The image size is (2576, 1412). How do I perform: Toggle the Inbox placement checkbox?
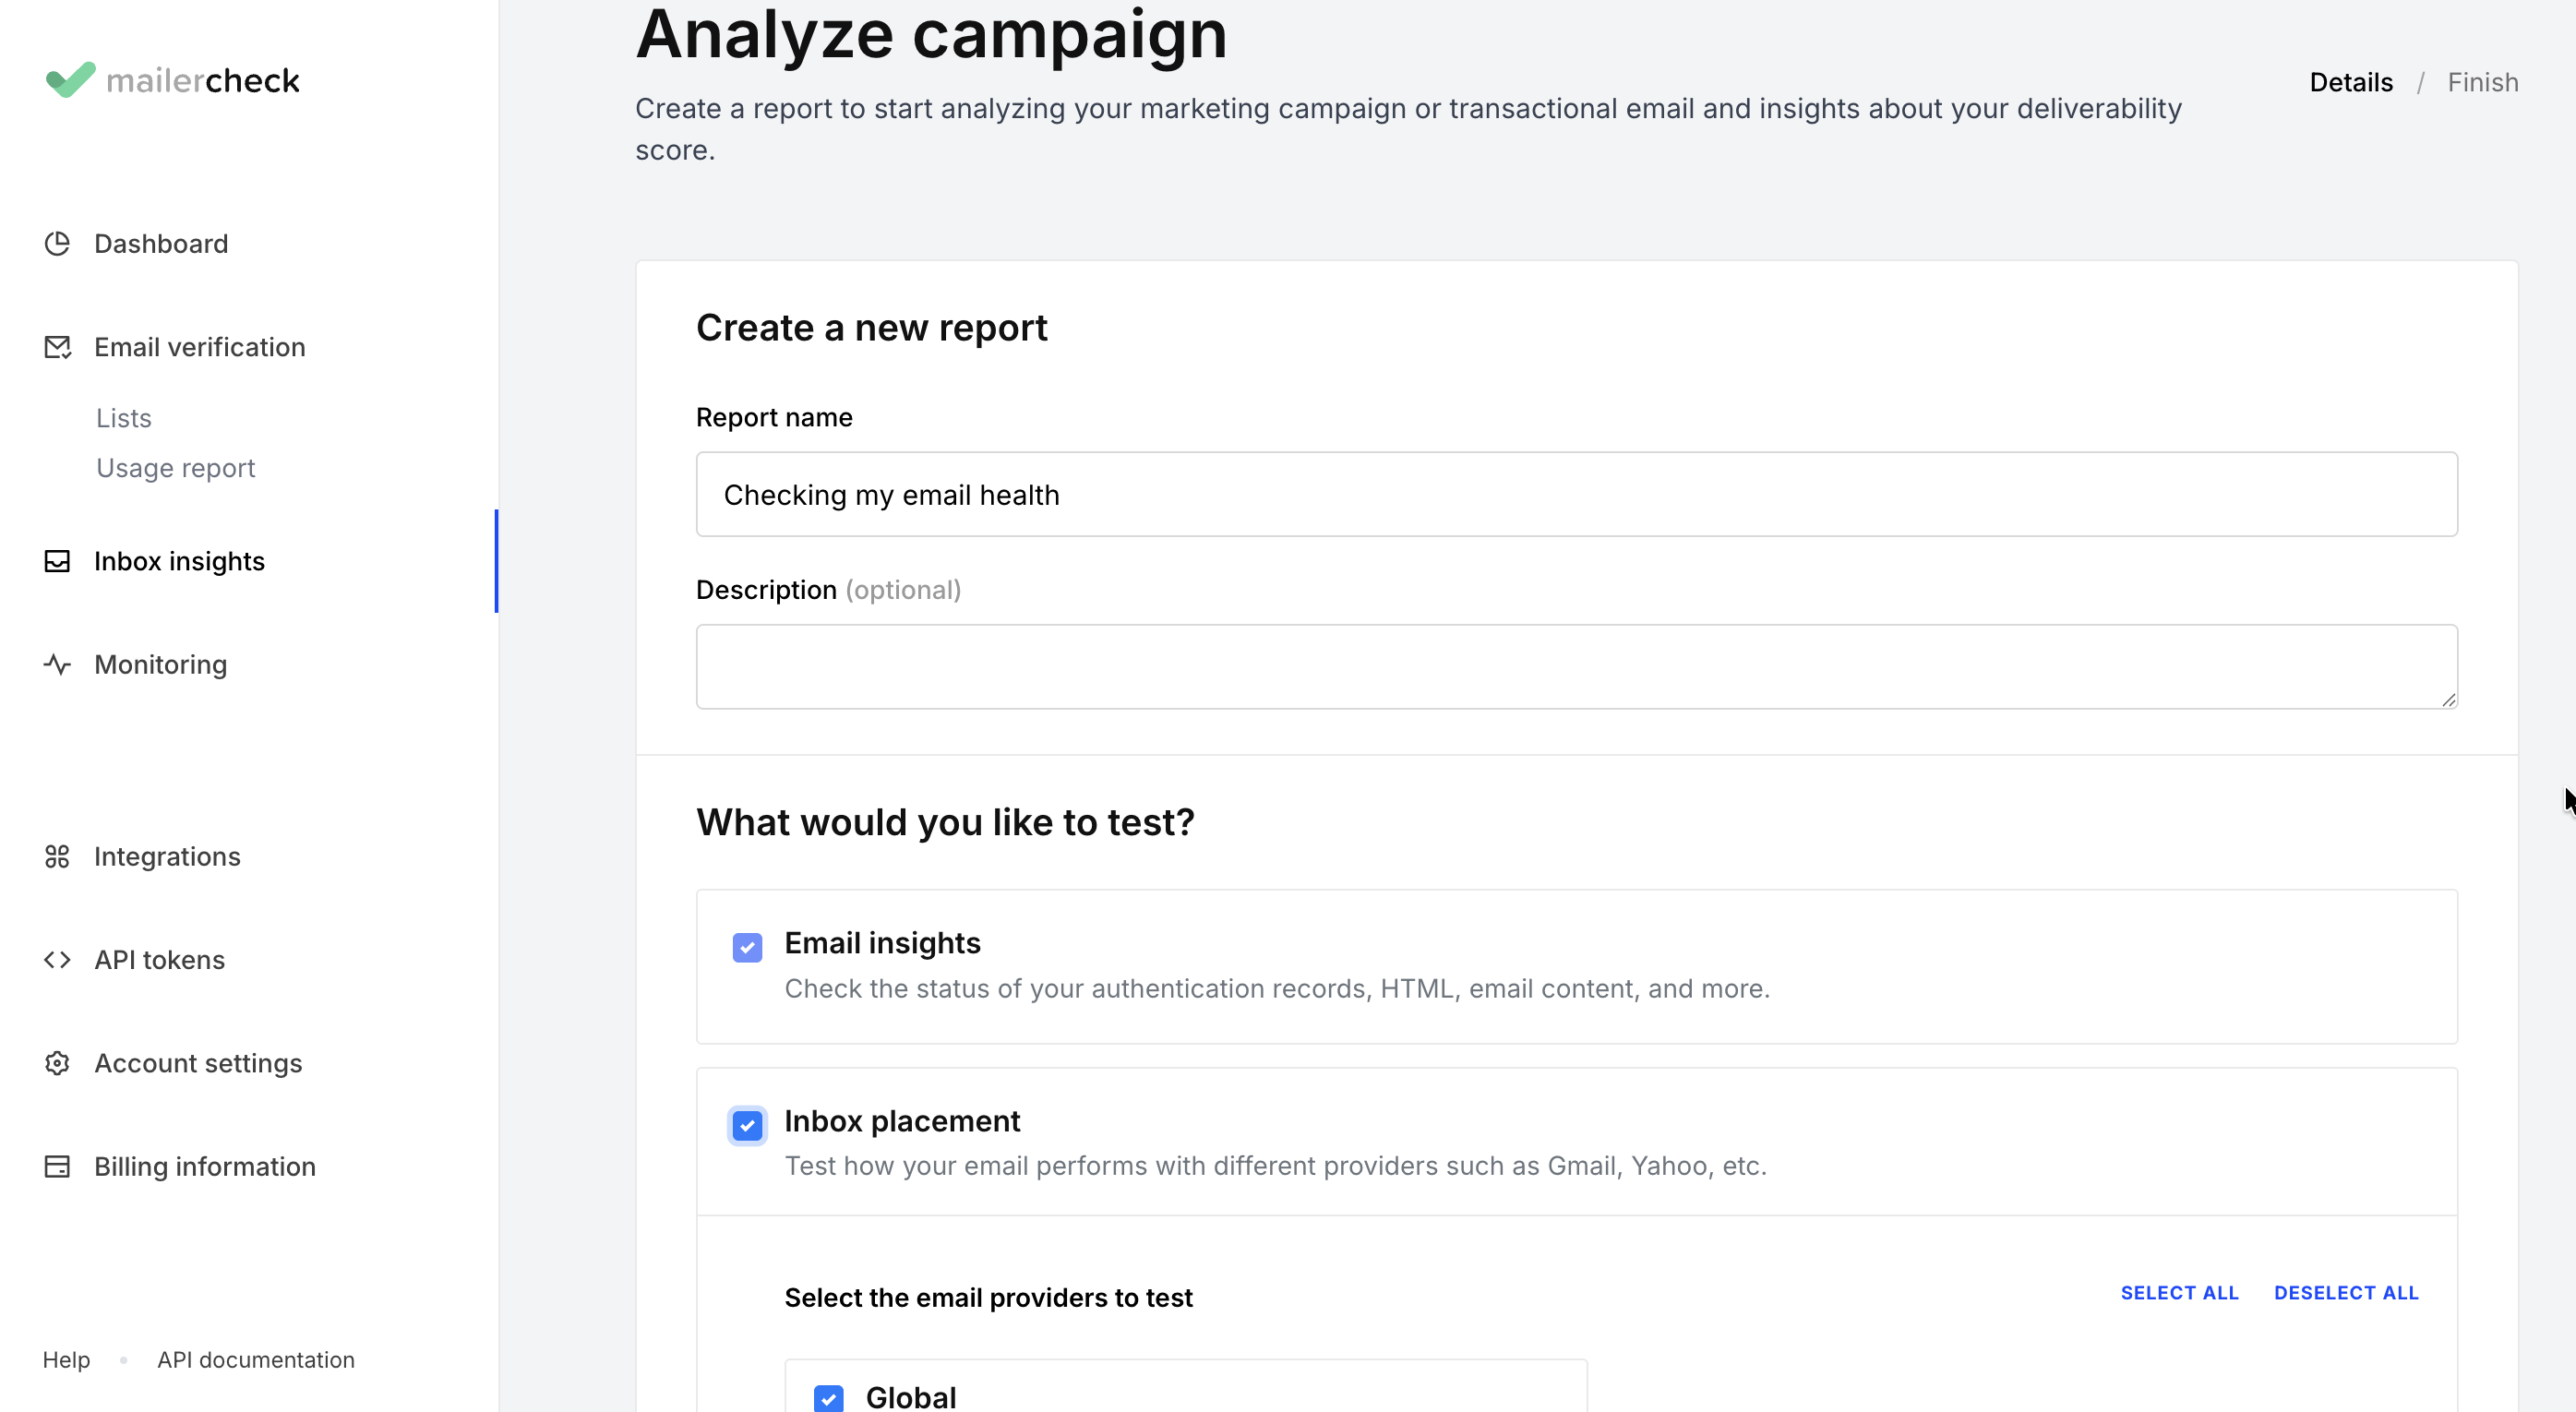(x=747, y=1125)
